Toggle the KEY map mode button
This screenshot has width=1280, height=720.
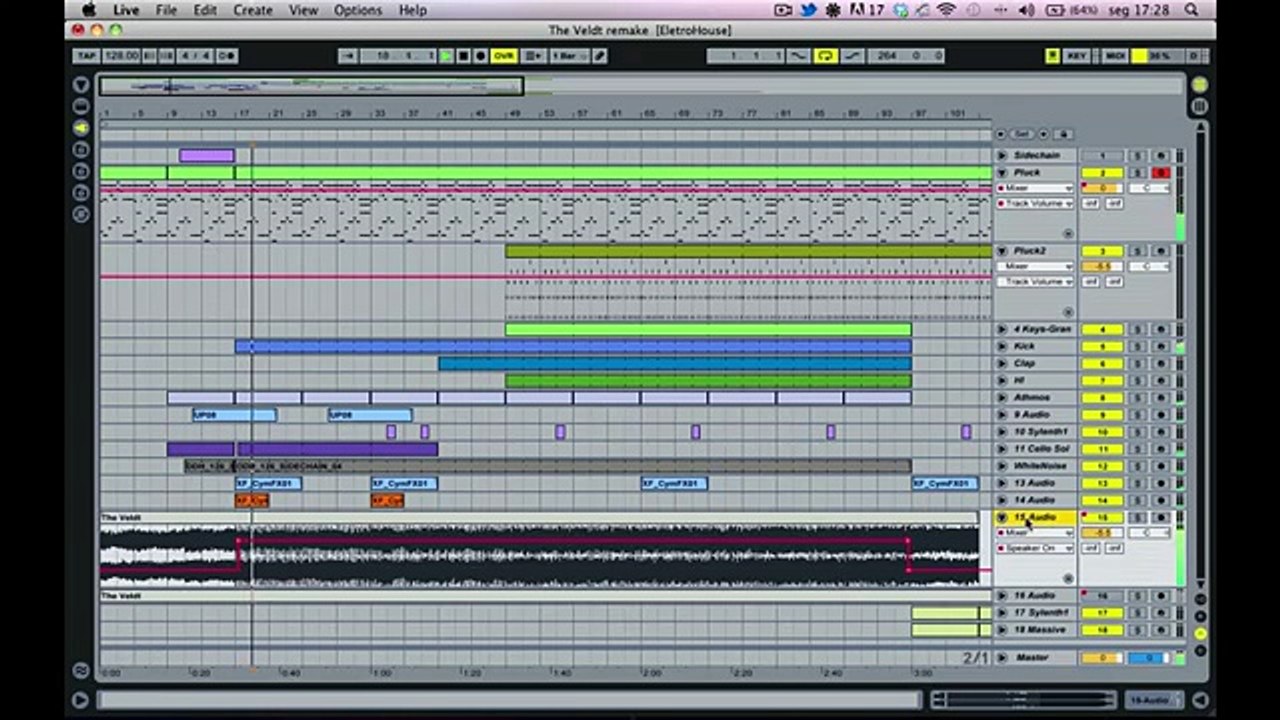(x=1076, y=56)
